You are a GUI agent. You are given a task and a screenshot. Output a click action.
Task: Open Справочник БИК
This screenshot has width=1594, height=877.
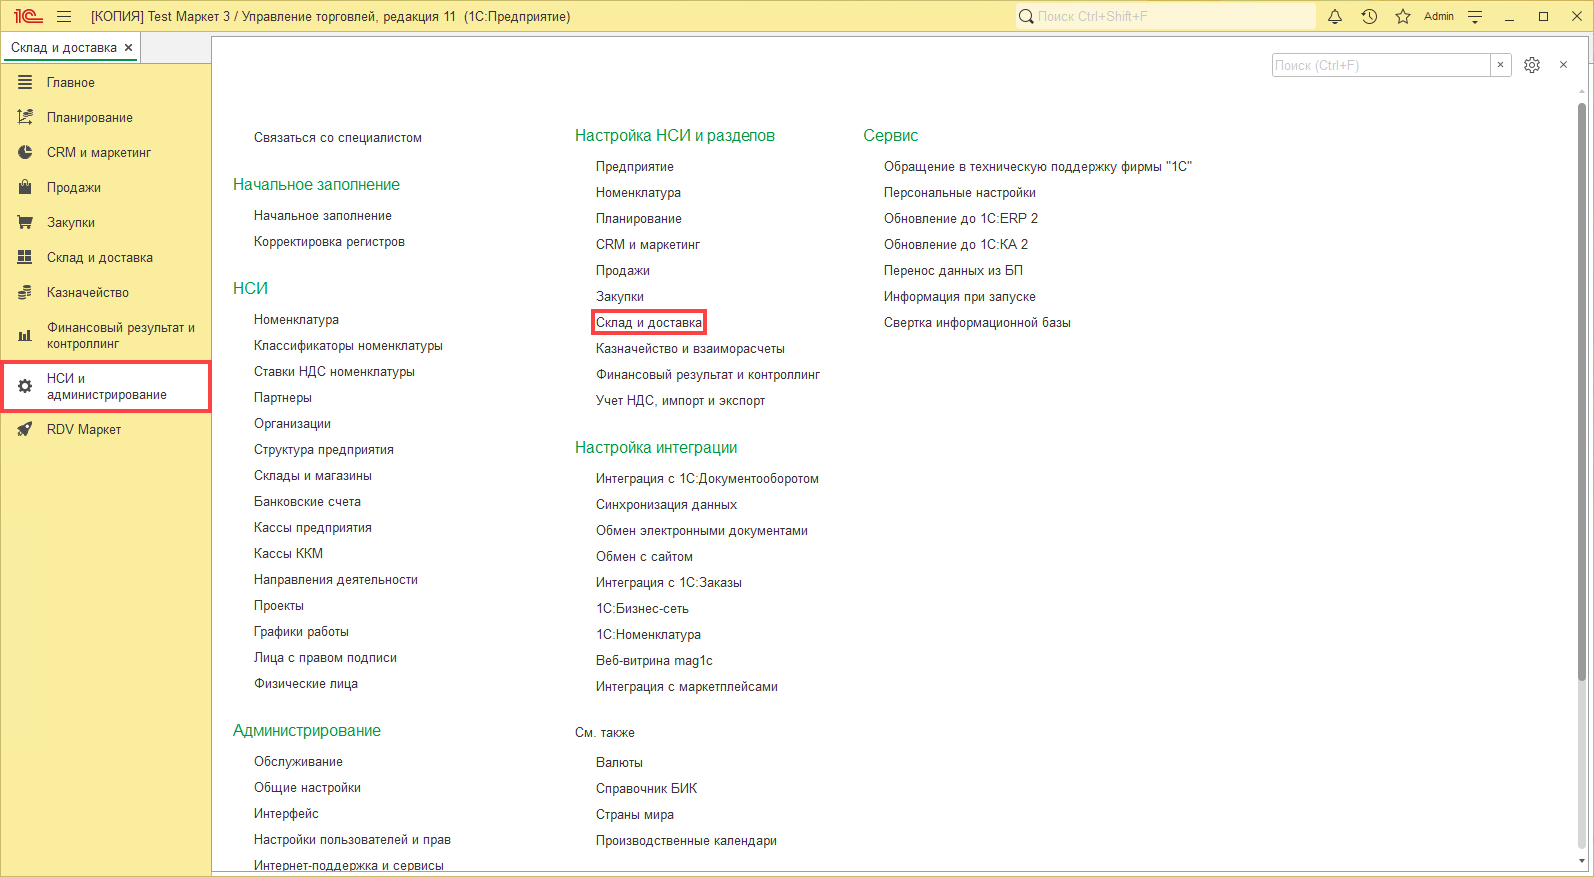tap(646, 788)
